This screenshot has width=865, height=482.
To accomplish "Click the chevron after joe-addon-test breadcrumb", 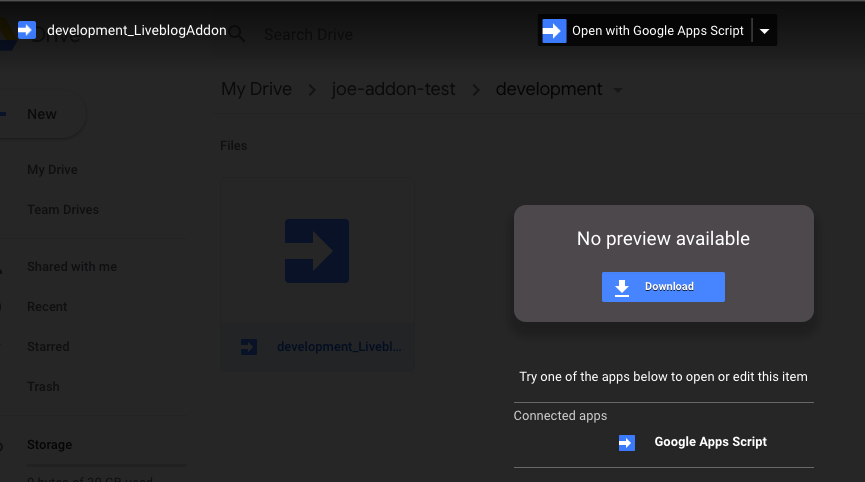I will point(476,90).
